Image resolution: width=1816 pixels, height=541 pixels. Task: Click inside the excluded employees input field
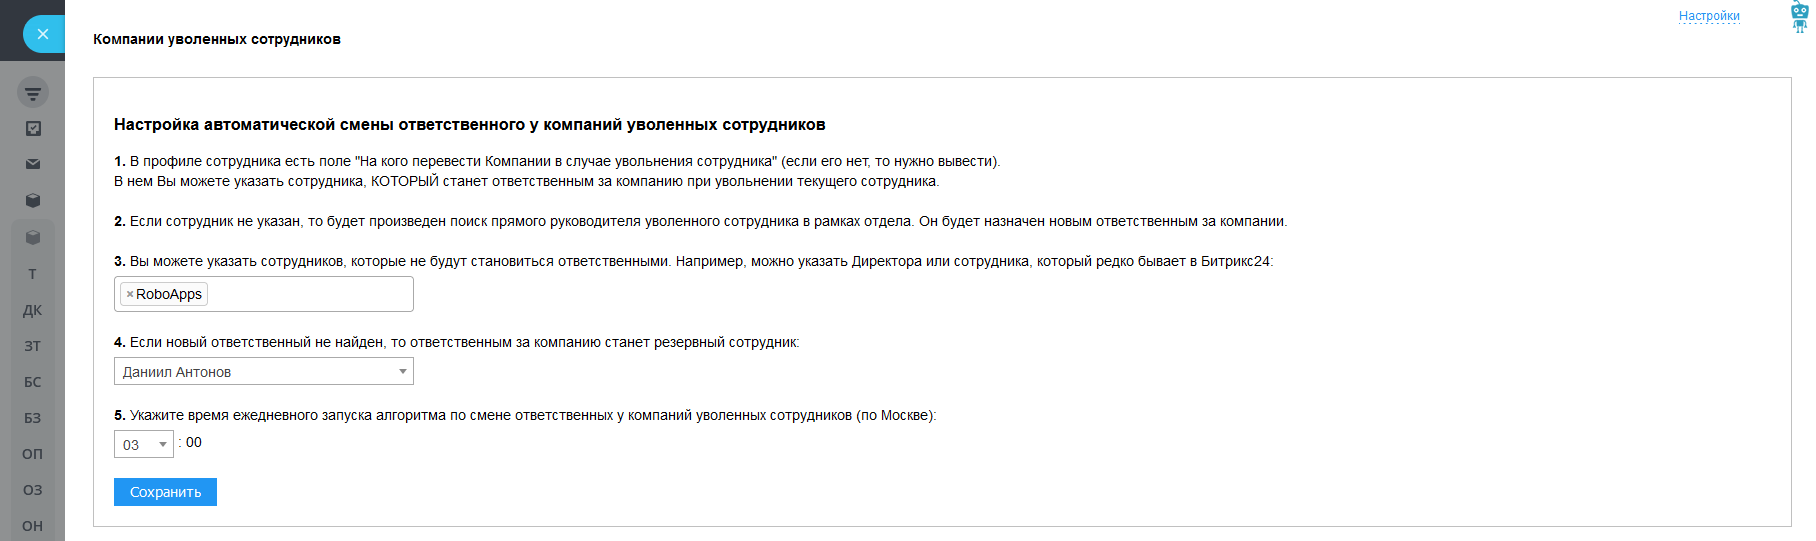tap(310, 294)
